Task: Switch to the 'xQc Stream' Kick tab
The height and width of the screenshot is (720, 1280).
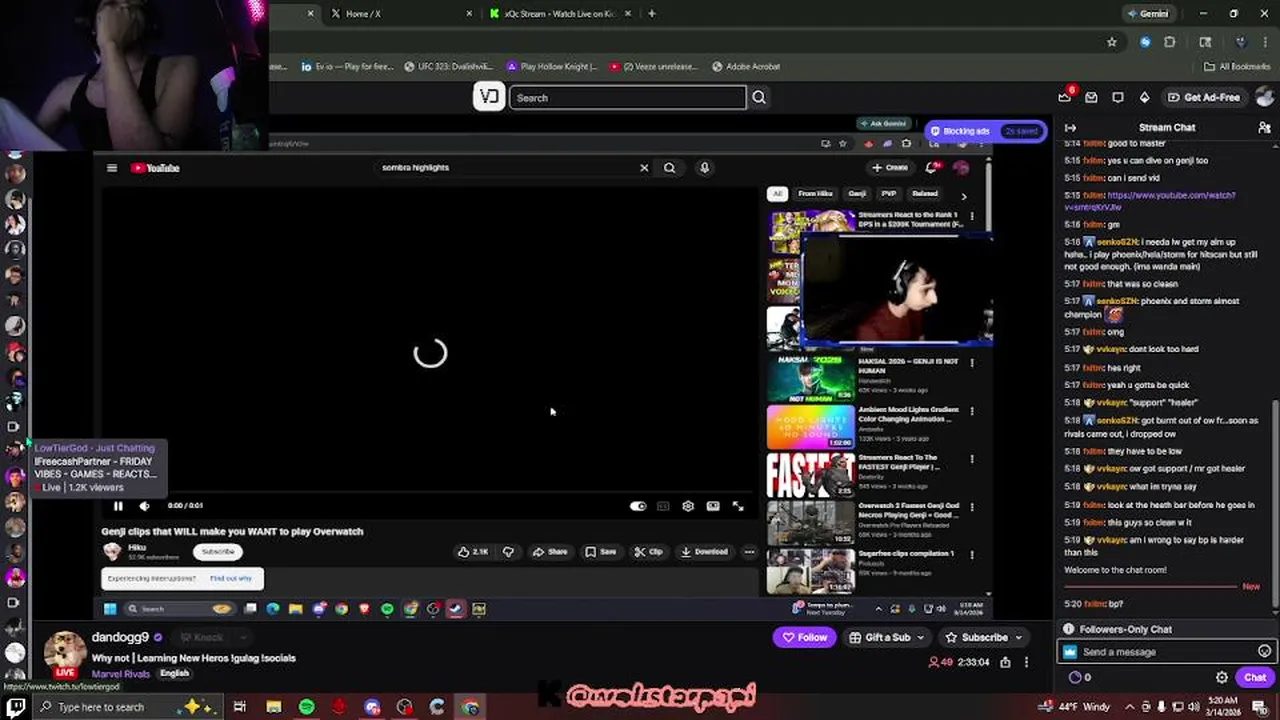Action: (x=560, y=14)
